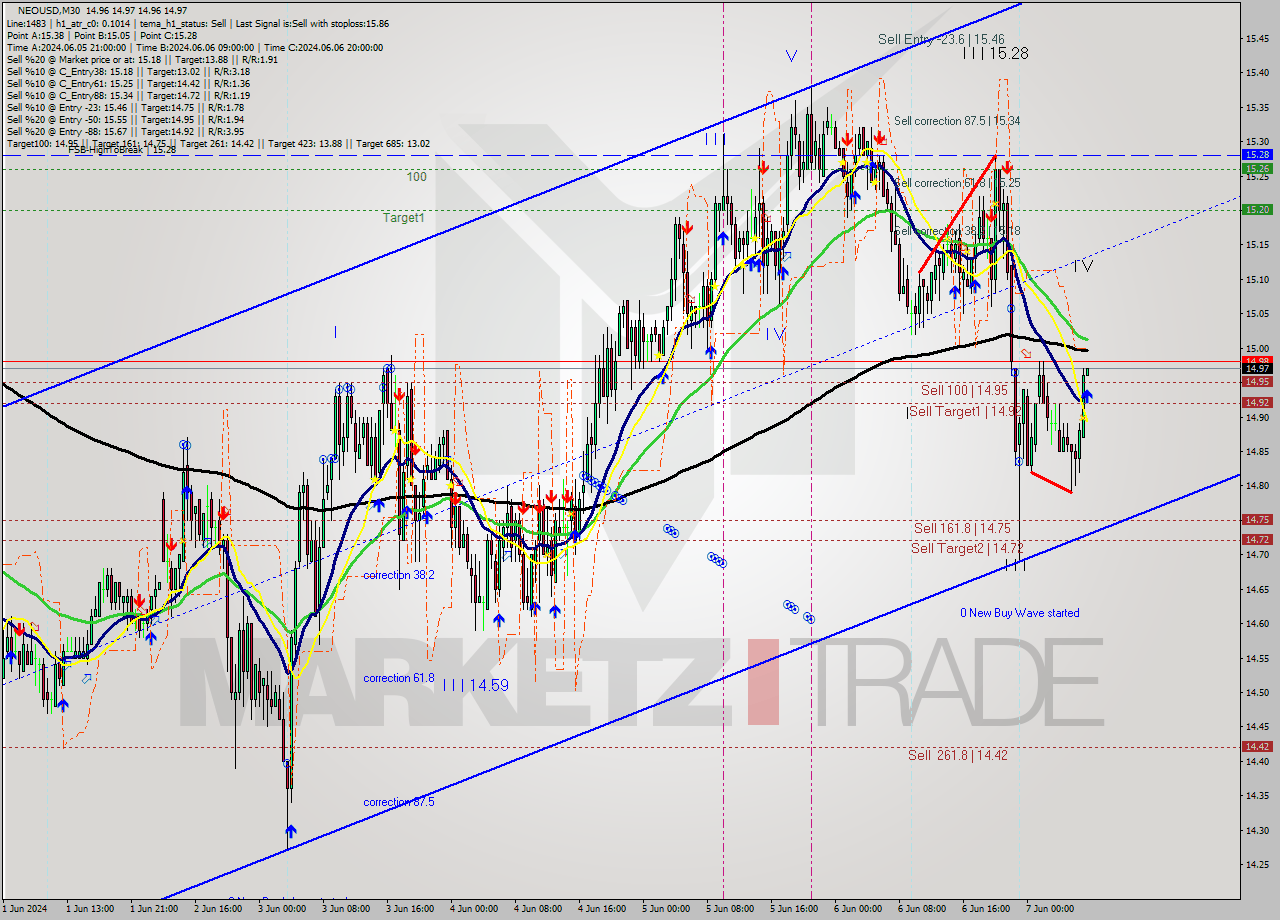Select the 'I I I 15.28' wave label
The width and height of the screenshot is (1280, 920).
coord(995,54)
